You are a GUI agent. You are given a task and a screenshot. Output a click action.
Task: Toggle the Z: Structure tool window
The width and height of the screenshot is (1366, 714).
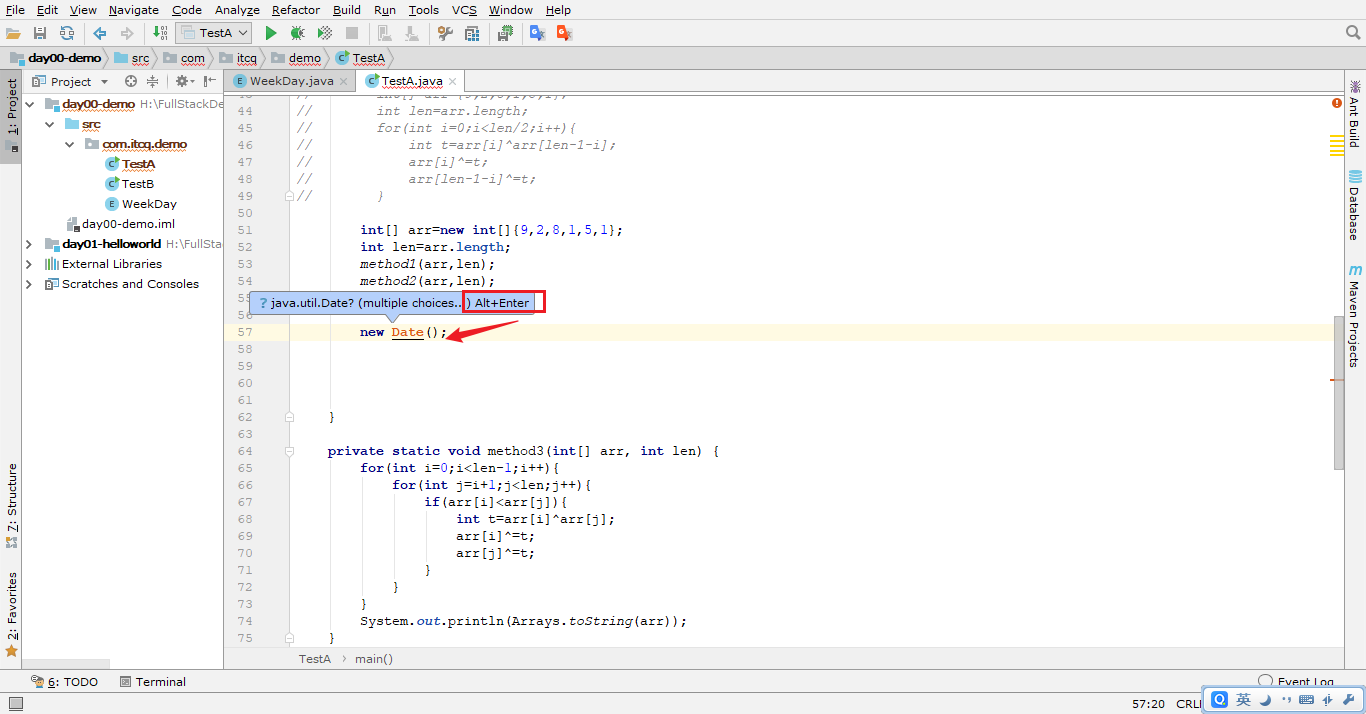point(11,505)
